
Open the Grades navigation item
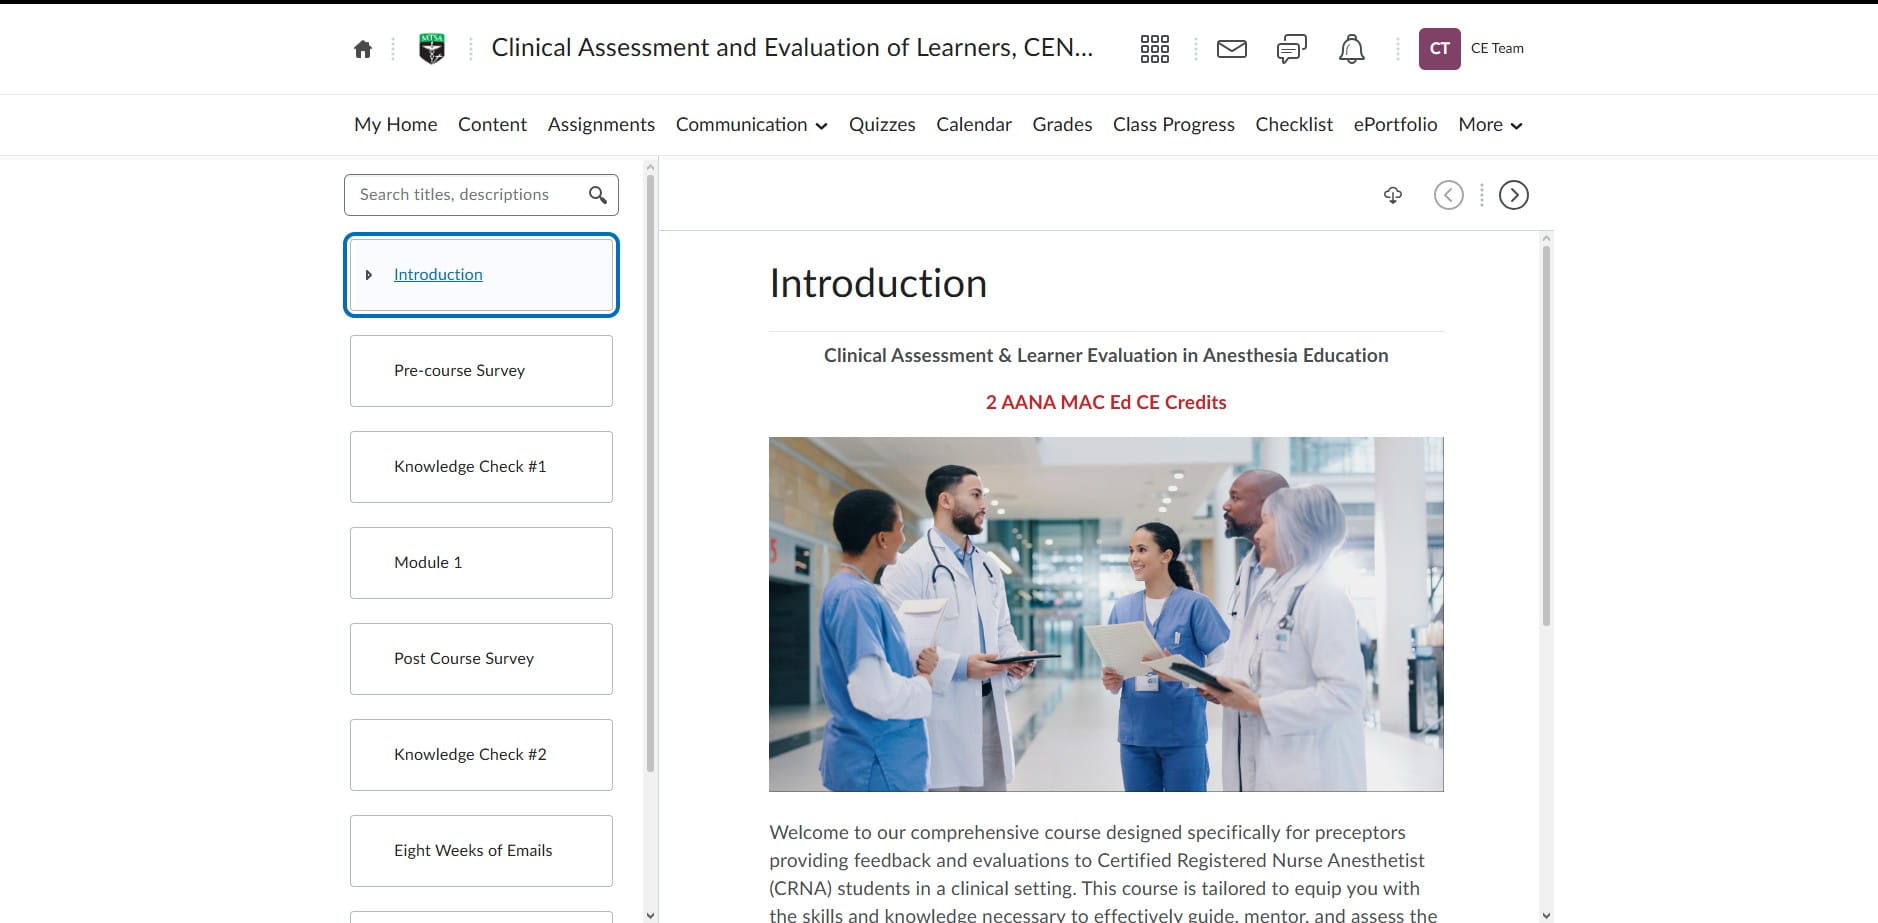click(1062, 125)
